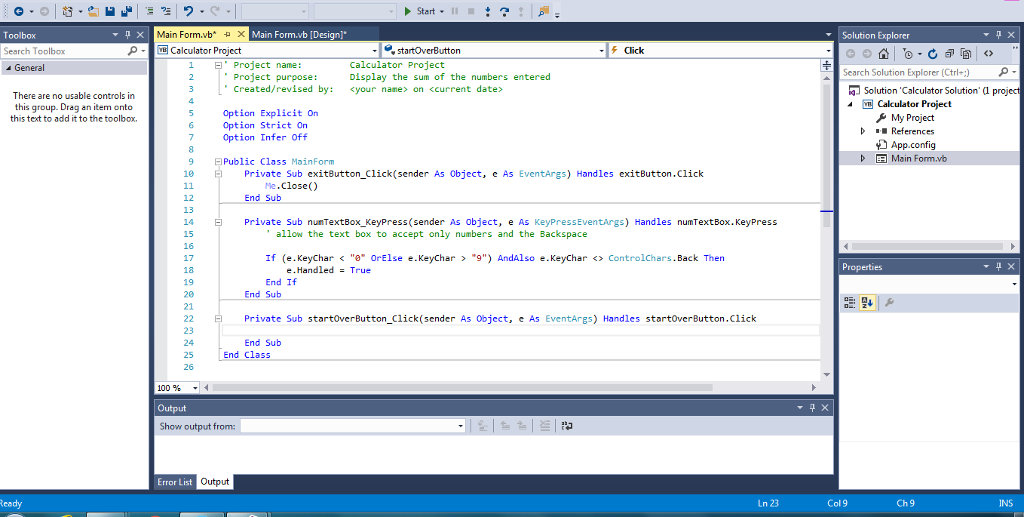Toggle categorized view in Properties panel

pyautogui.click(x=850, y=301)
